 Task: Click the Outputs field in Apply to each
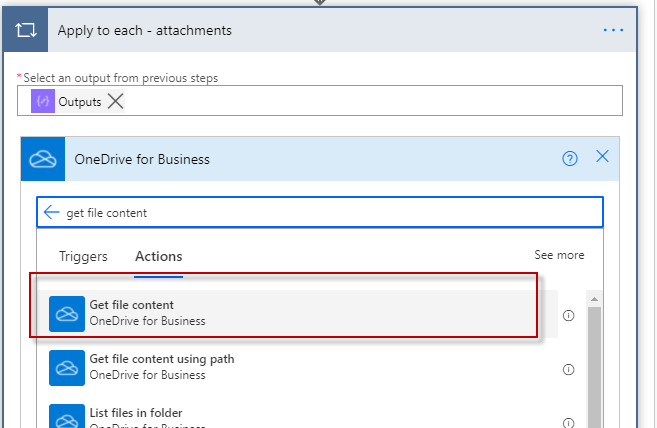pyautogui.click(x=370, y=101)
